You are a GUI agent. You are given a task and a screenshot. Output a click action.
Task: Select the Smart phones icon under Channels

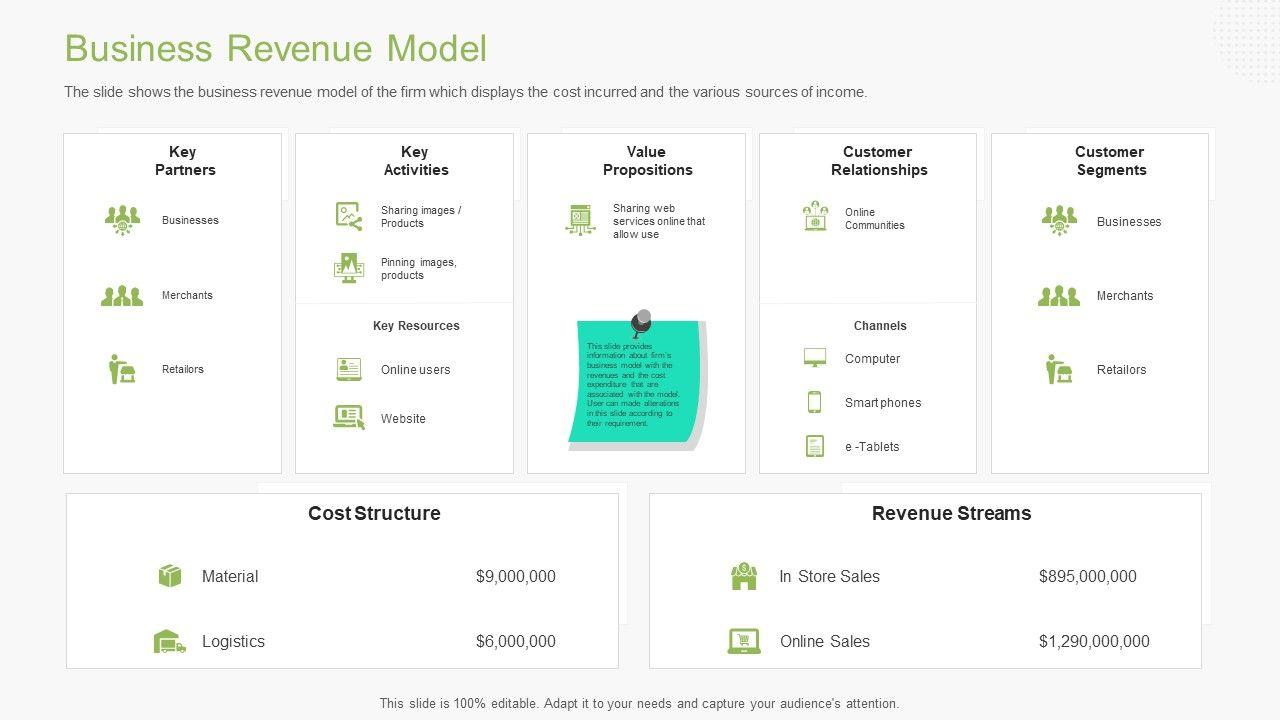coord(814,402)
